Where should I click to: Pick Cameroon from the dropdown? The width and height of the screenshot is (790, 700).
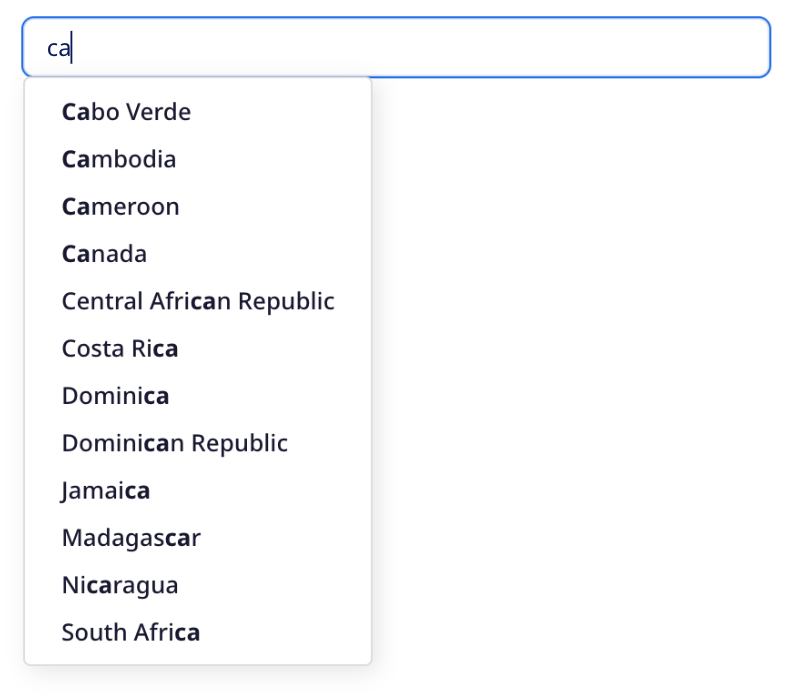pyautogui.click(x=121, y=207)
